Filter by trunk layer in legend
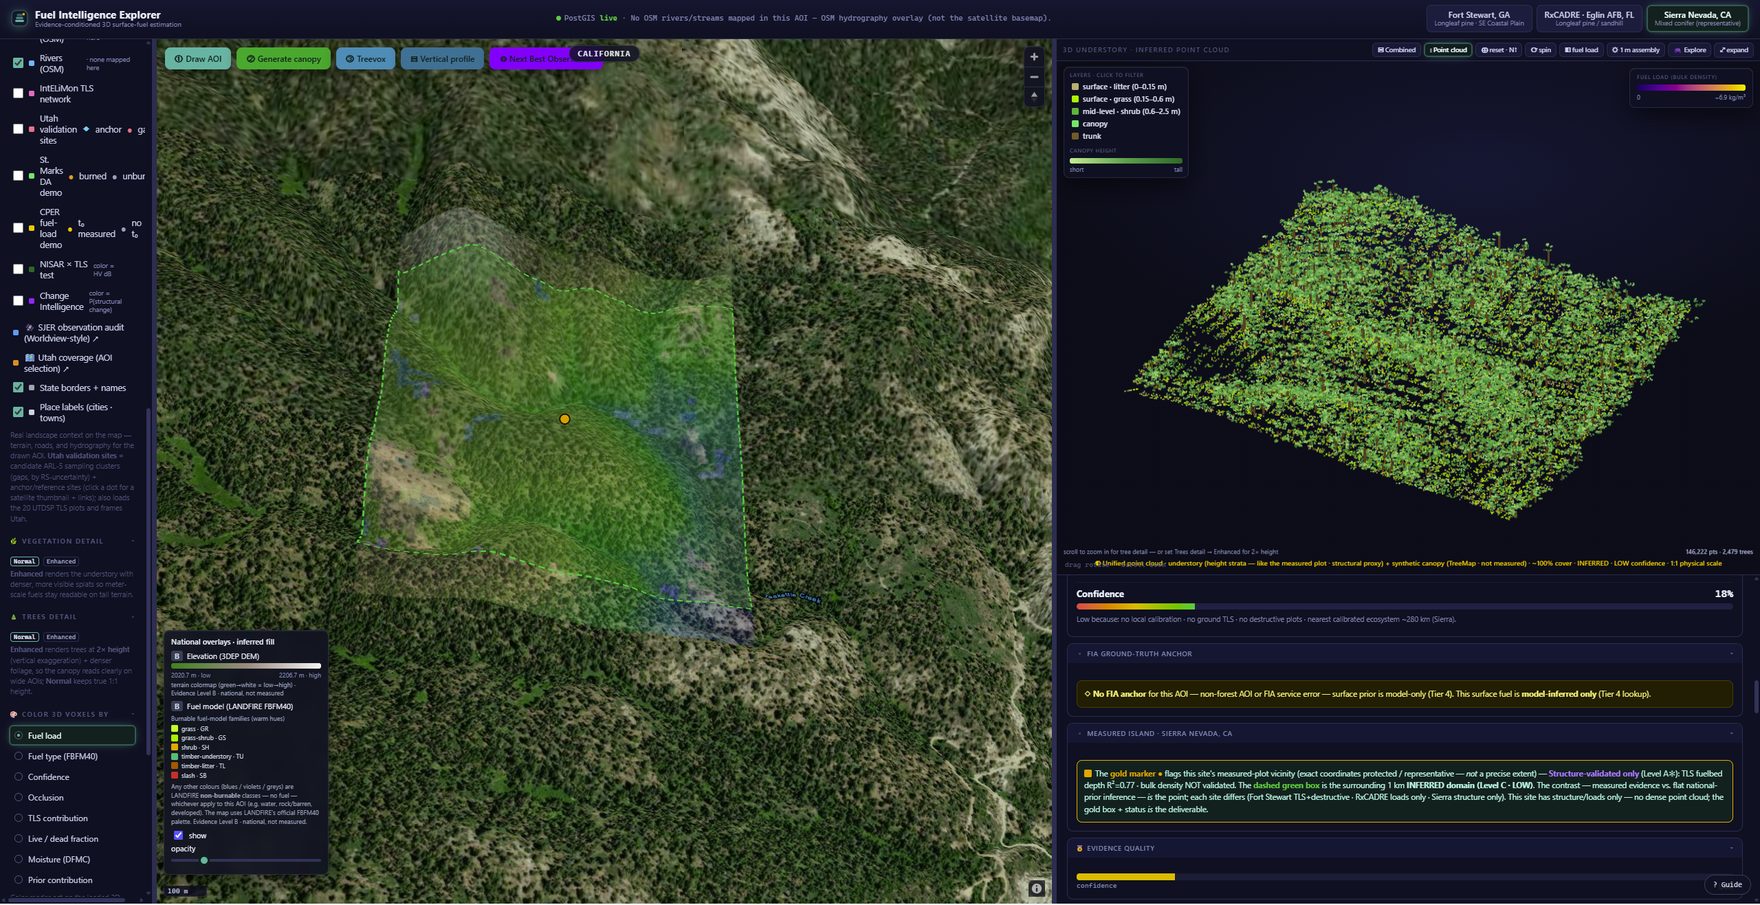 click(1086, 136)
